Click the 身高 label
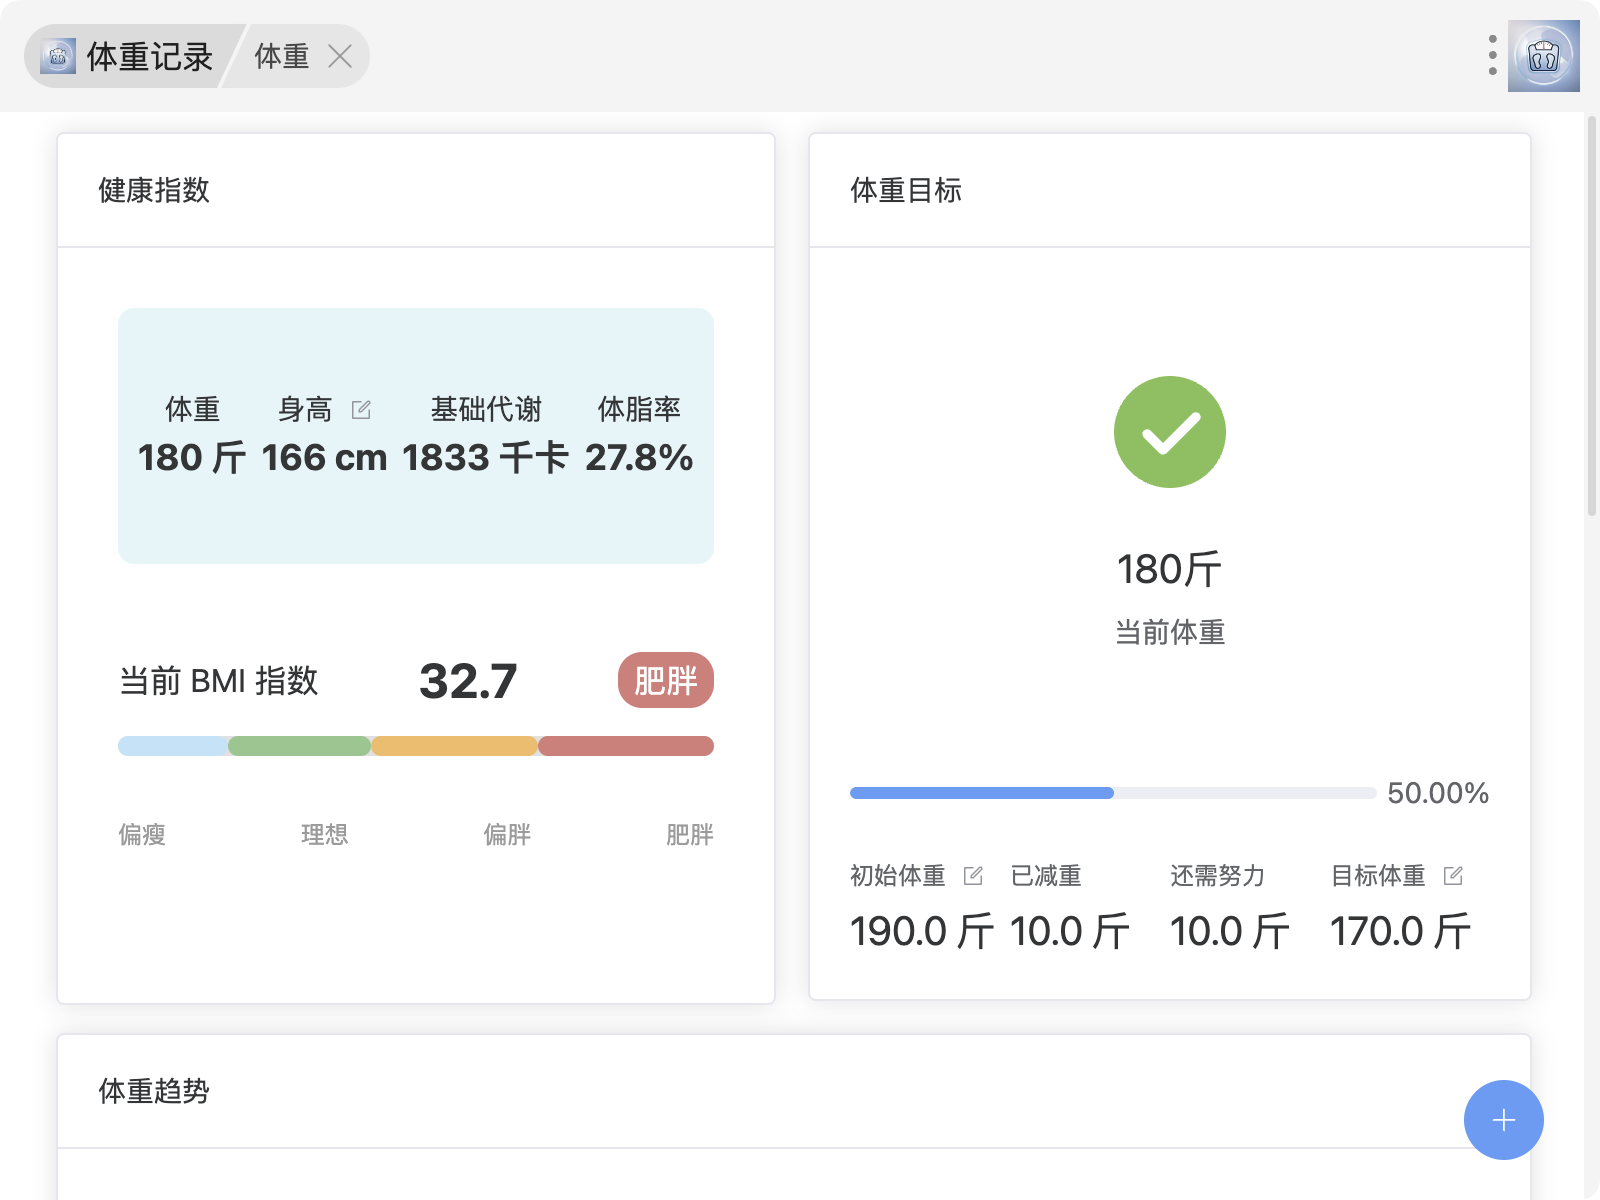Image resolution: width=1600 pixels, height=1200 pixels. 305,409
